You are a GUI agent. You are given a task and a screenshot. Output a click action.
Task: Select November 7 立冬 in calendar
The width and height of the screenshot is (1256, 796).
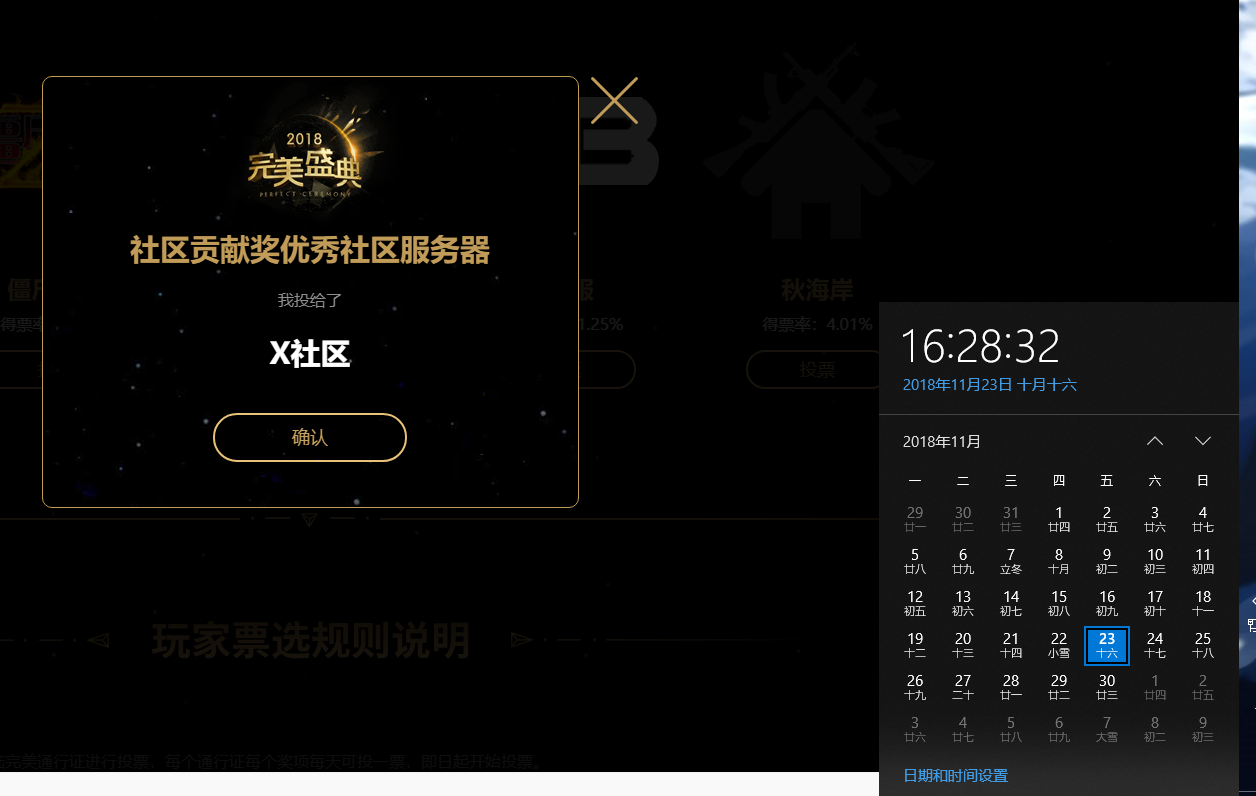[1011, 561]
